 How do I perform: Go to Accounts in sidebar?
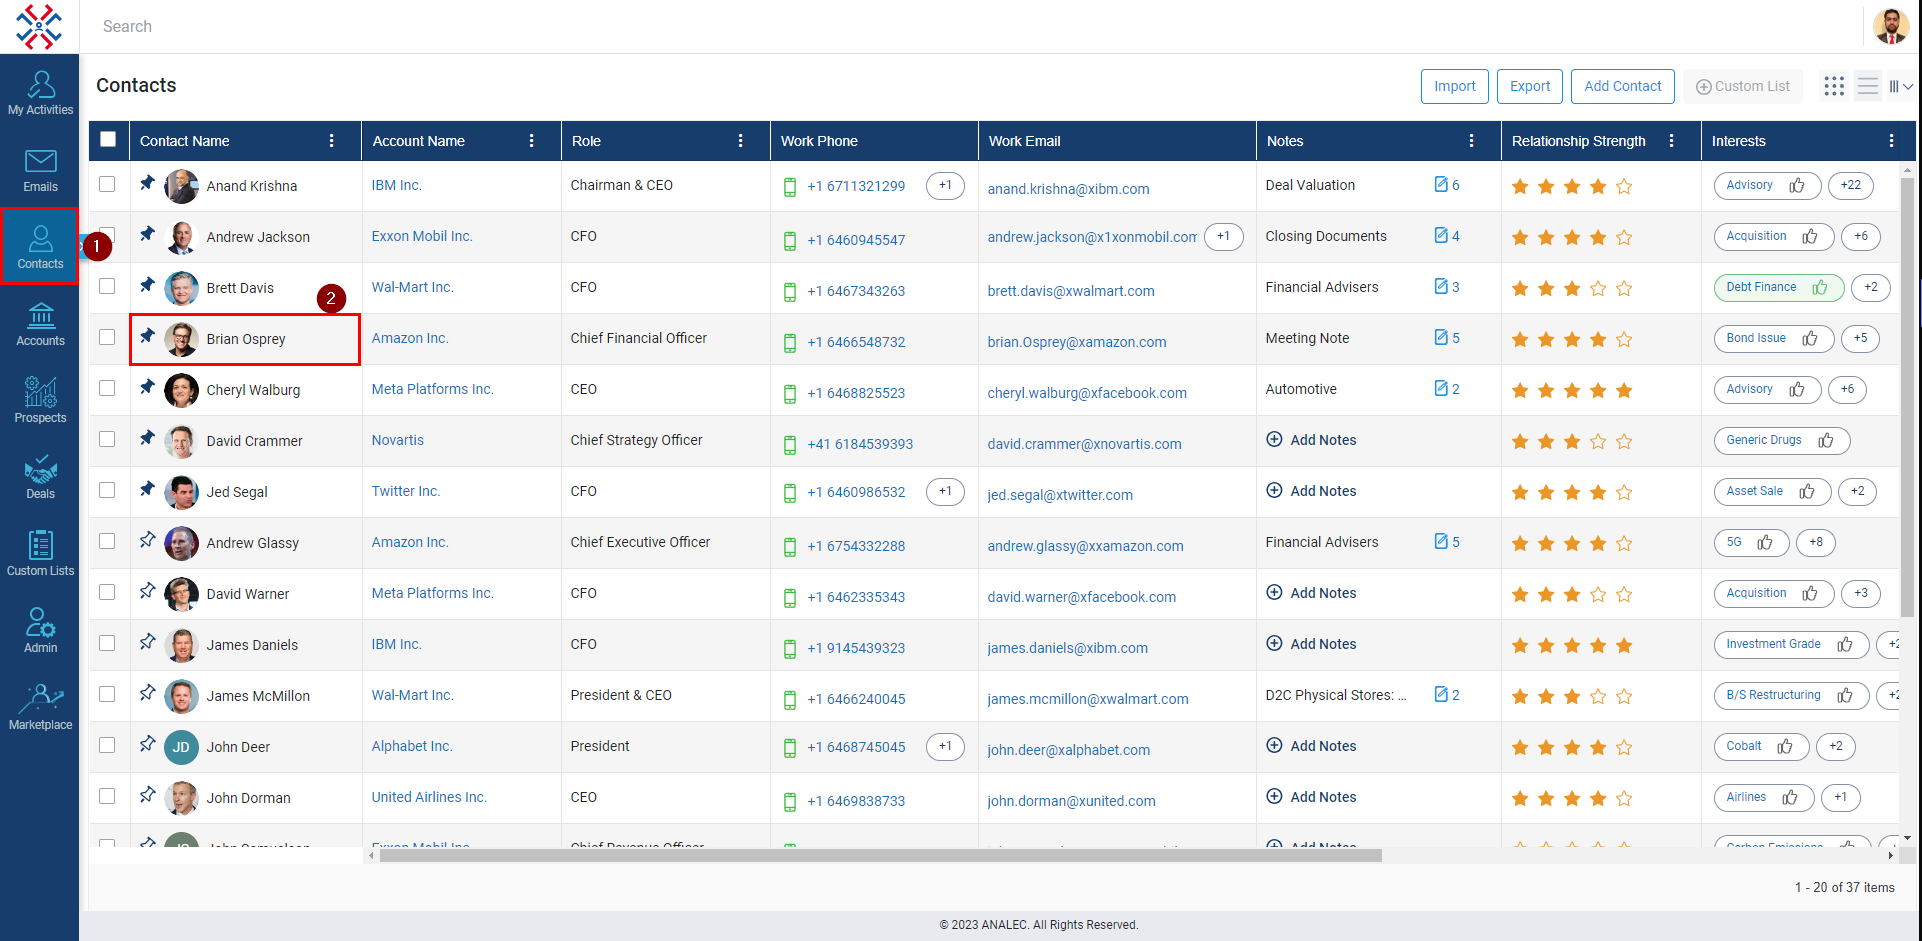coord(40,324)
